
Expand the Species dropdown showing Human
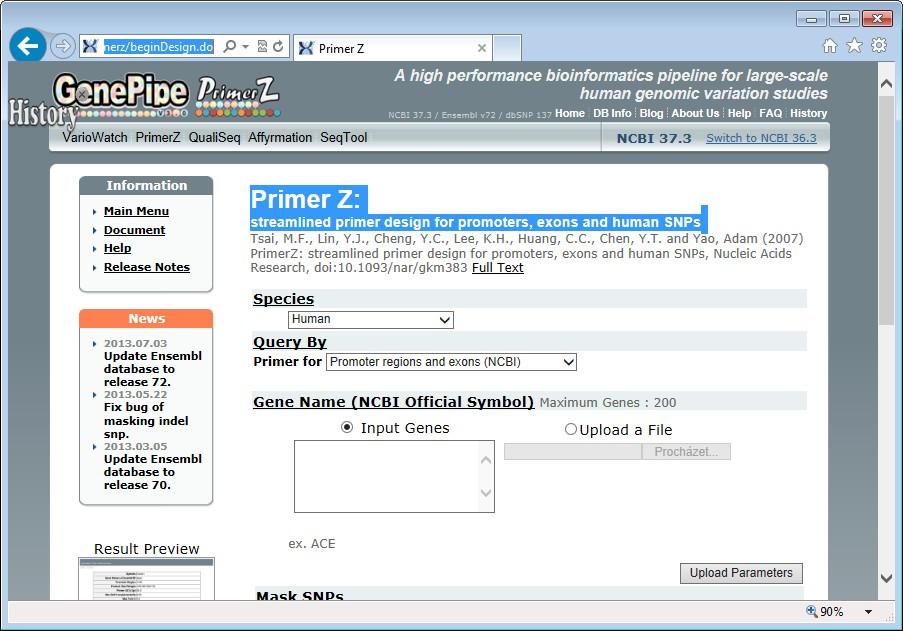(x=371, y=320)
